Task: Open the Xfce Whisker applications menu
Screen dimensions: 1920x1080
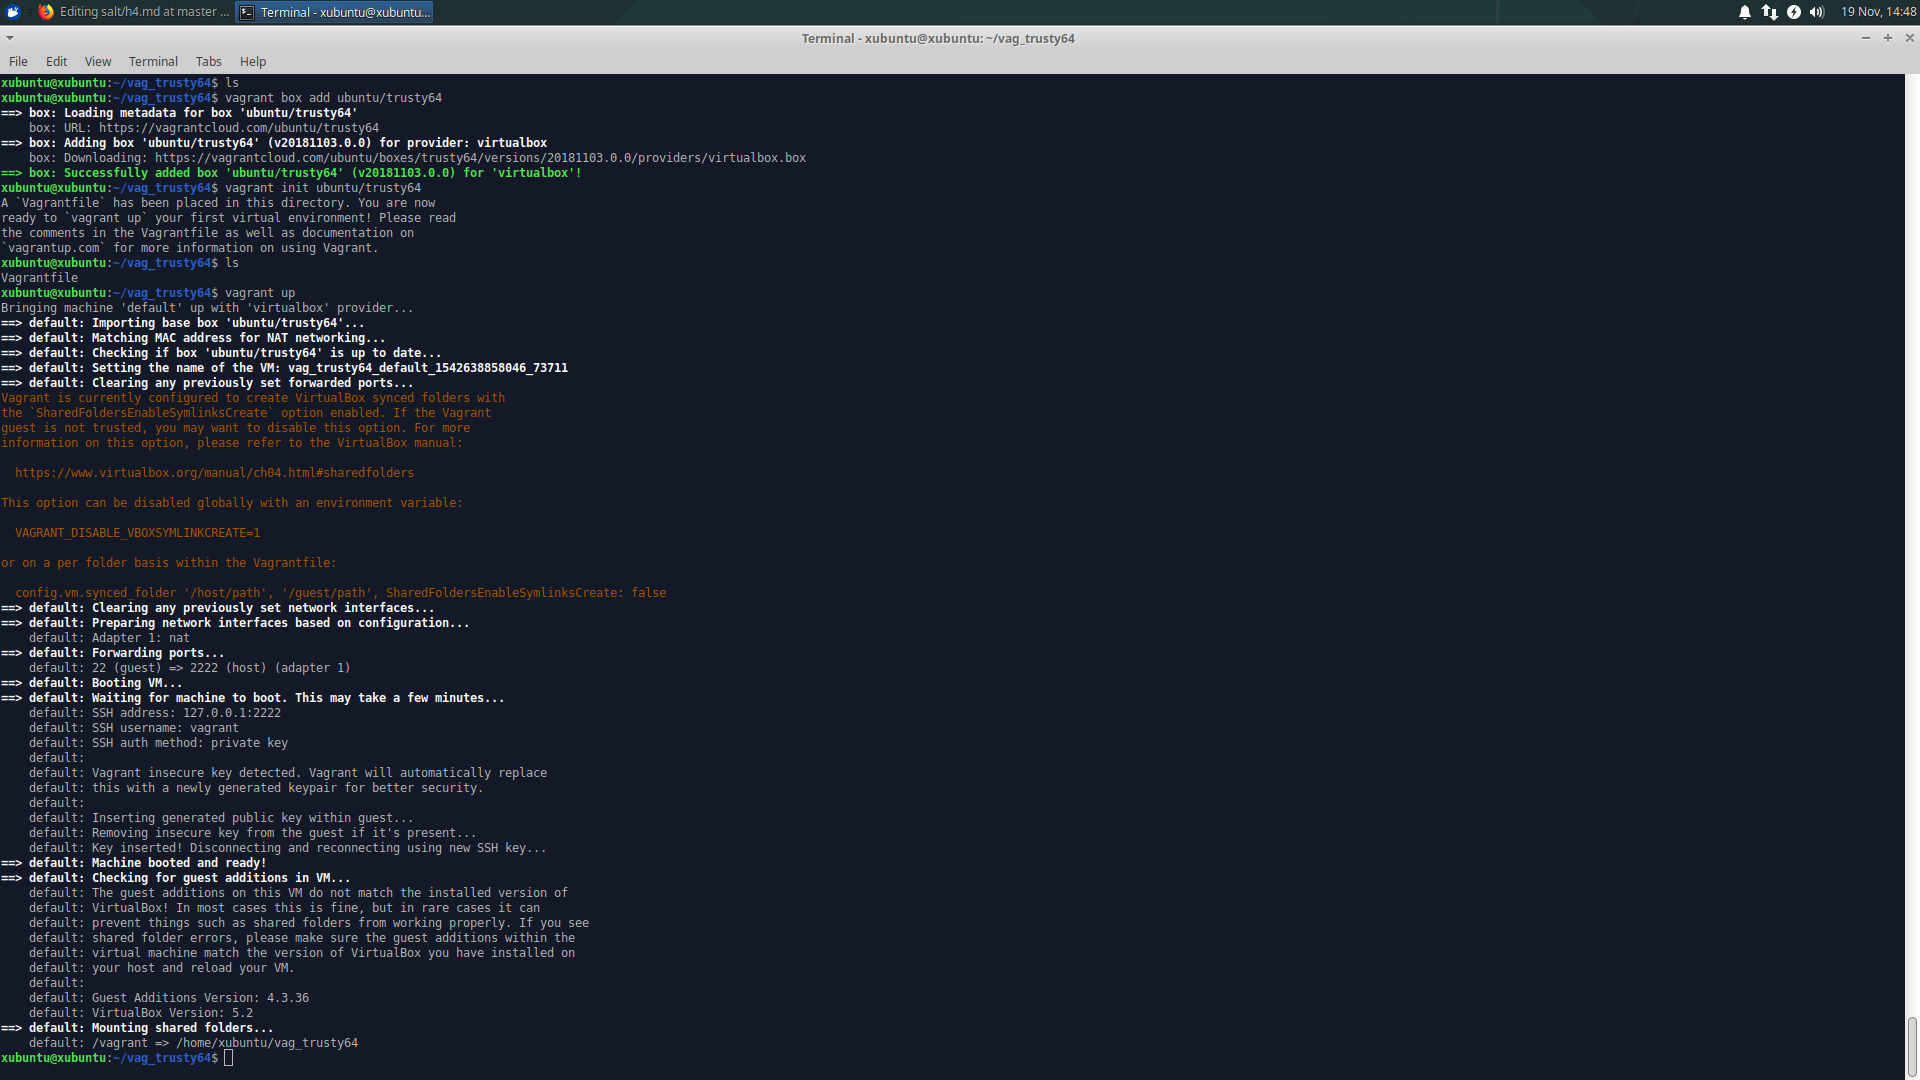Action: coord(13,12)
